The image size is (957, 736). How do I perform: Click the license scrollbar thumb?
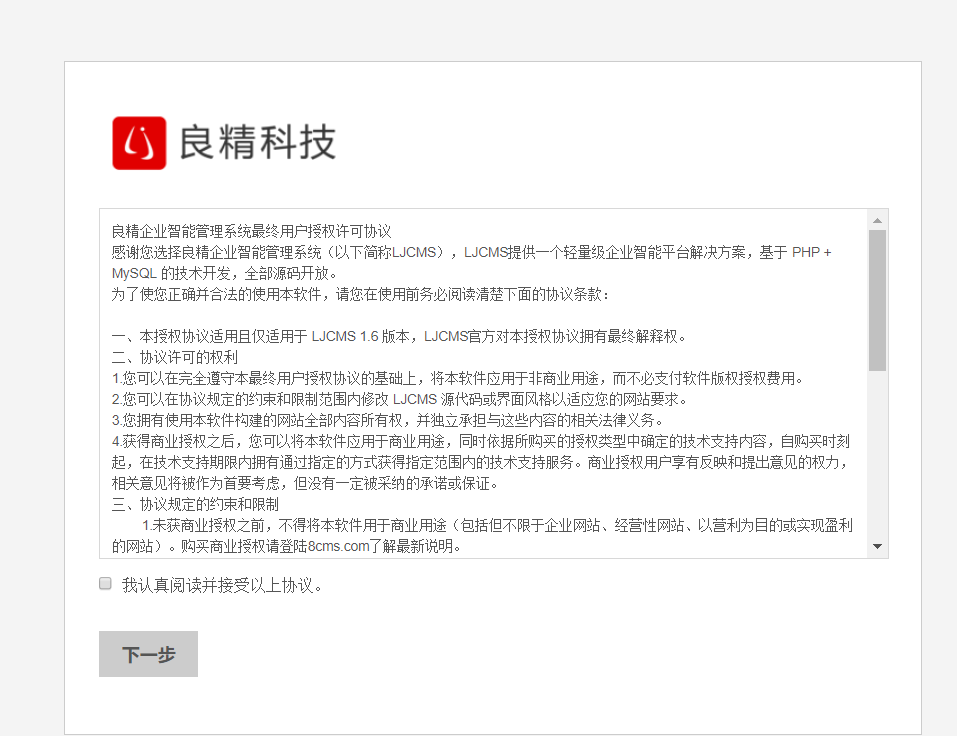point(877,300)
